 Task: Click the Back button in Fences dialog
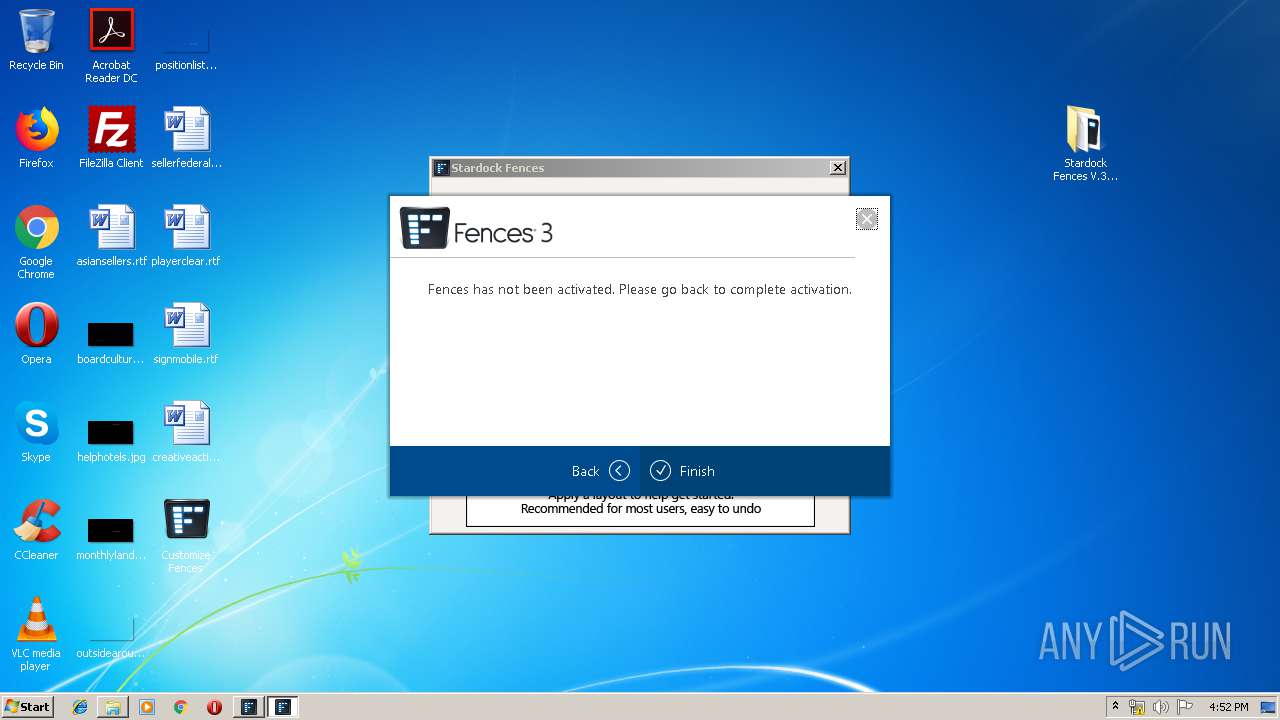601,471
